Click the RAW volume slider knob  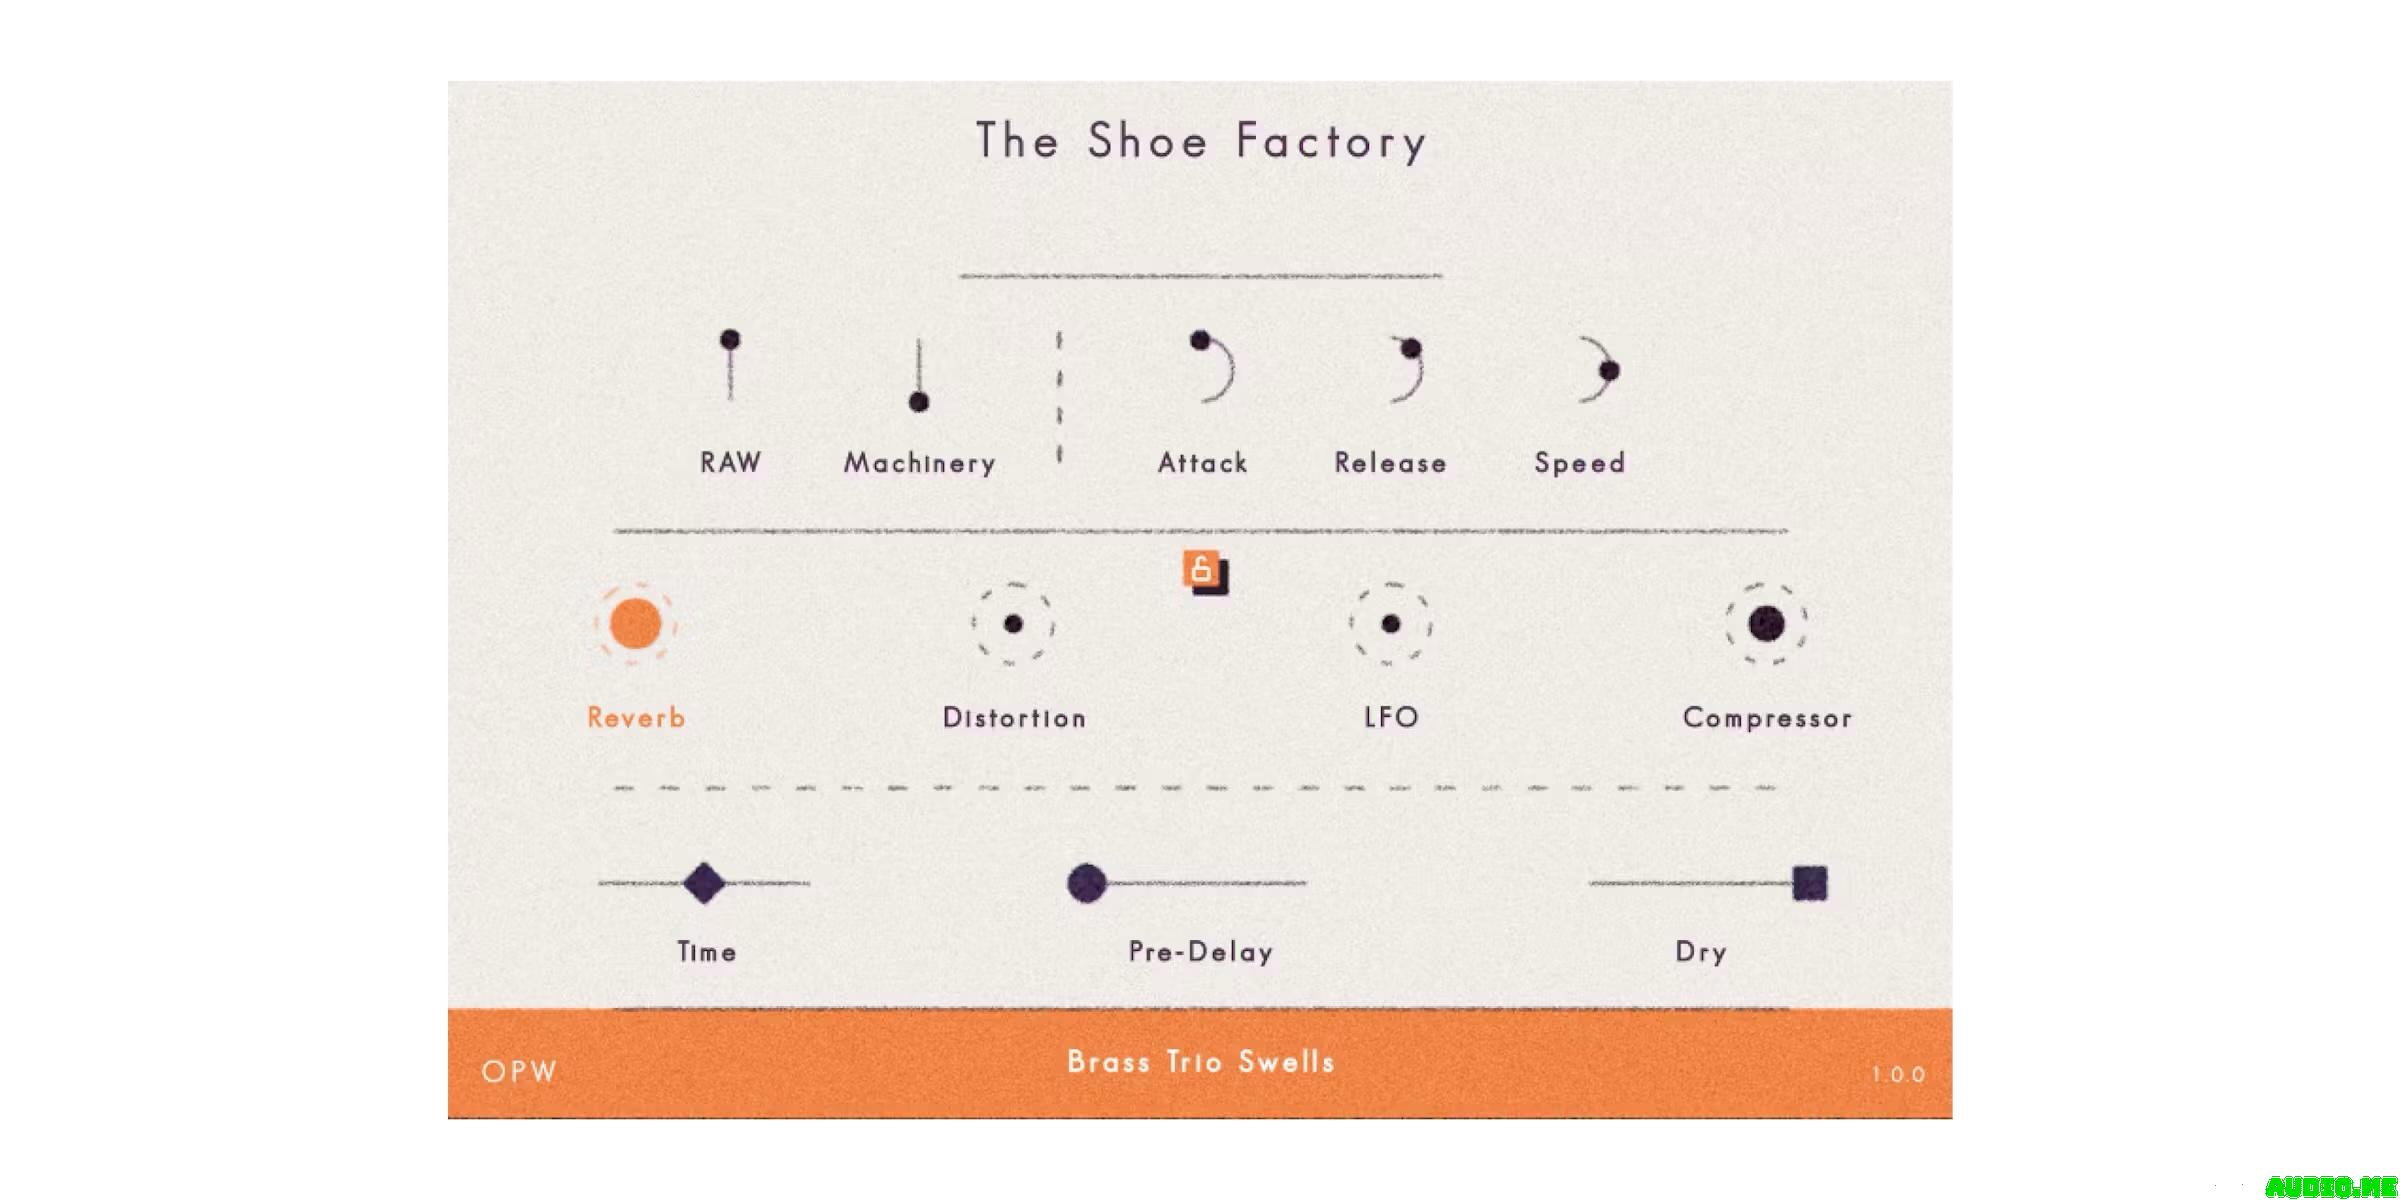730,340
